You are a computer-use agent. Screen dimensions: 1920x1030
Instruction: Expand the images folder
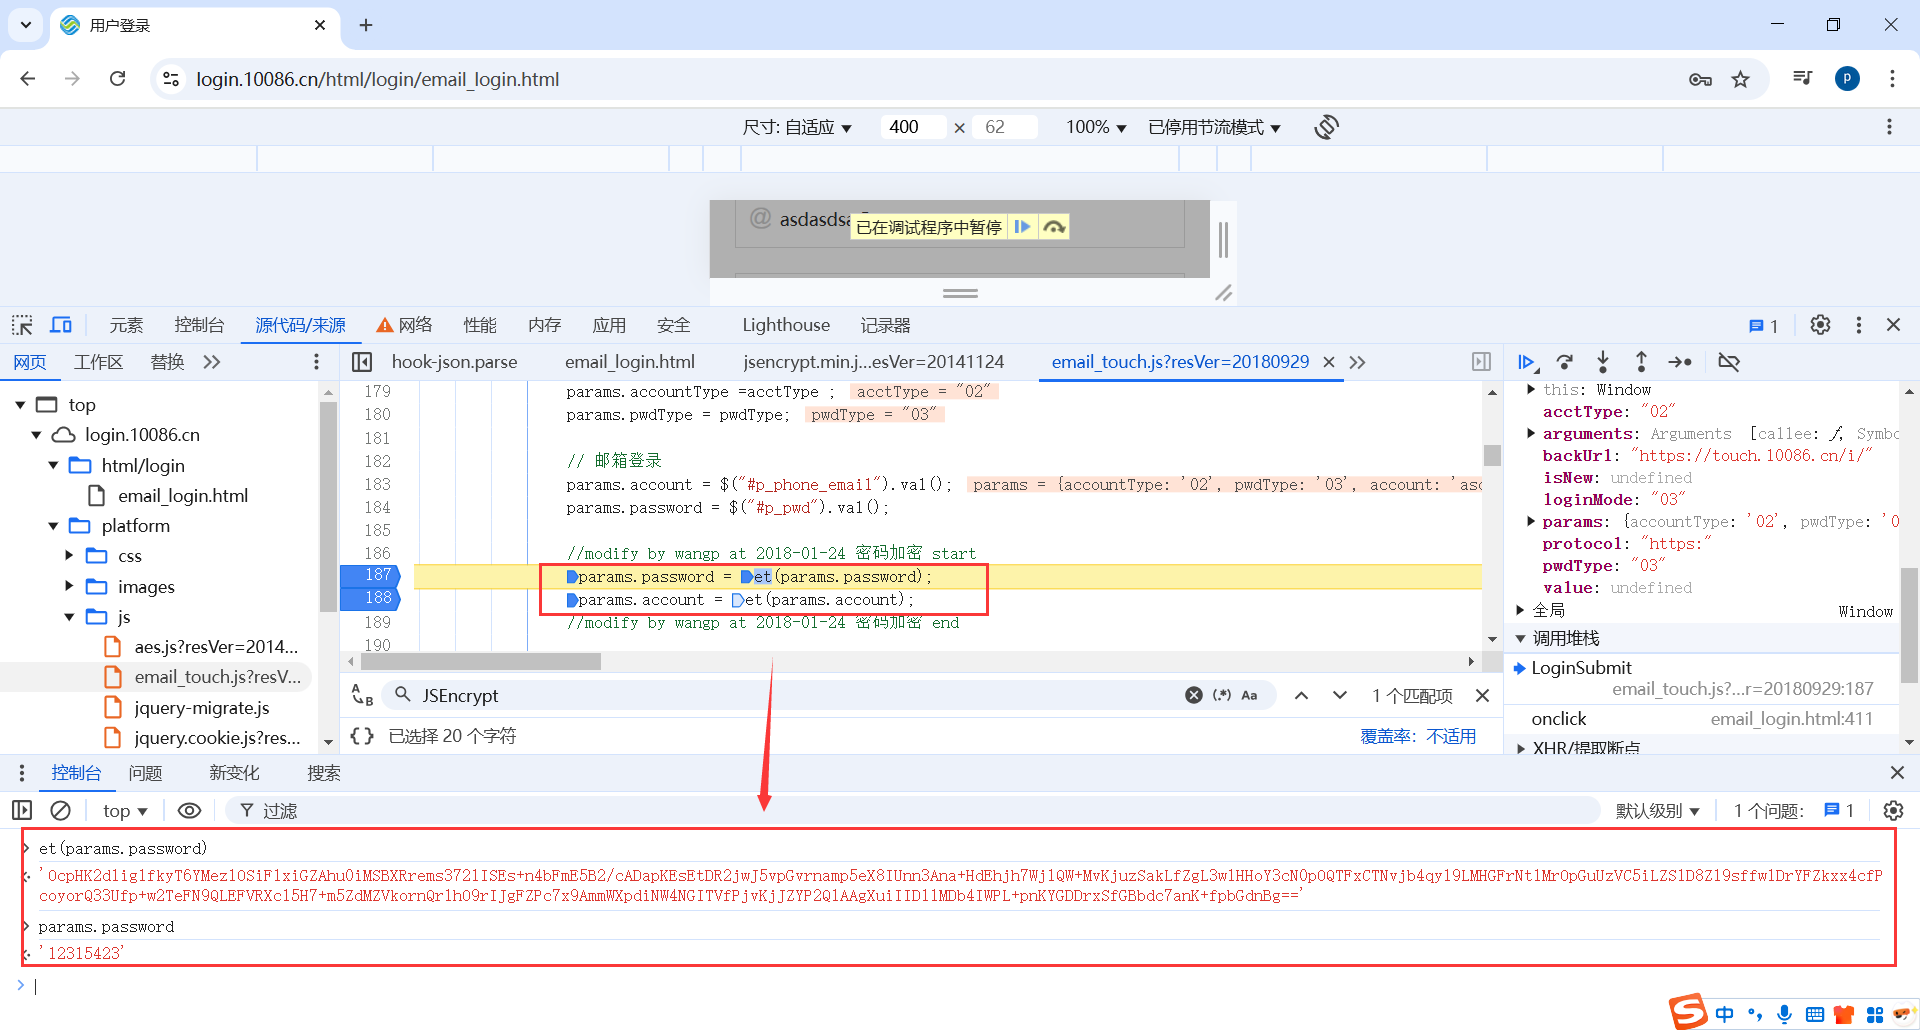point(69,586)
